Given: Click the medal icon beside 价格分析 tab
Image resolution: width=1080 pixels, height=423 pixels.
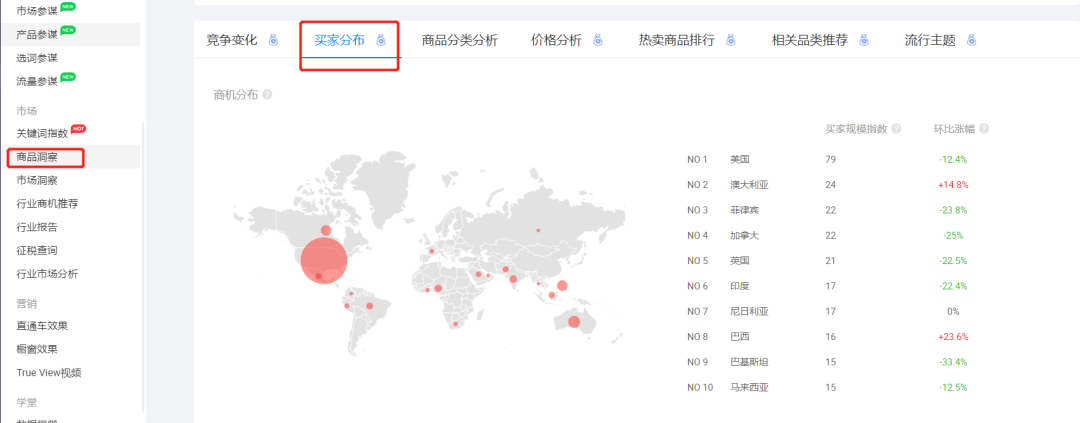Looking at the screenshot, I should pyautogui.click(x=597, y=41).
